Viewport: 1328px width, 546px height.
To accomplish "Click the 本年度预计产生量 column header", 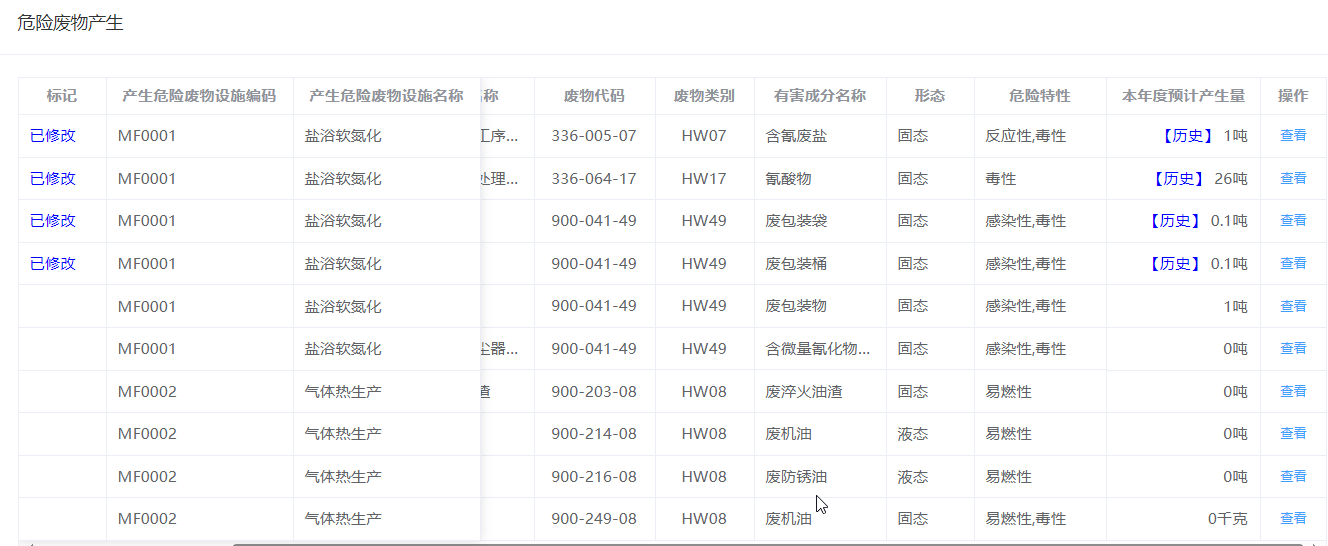I will click(x=1183, y=96).
